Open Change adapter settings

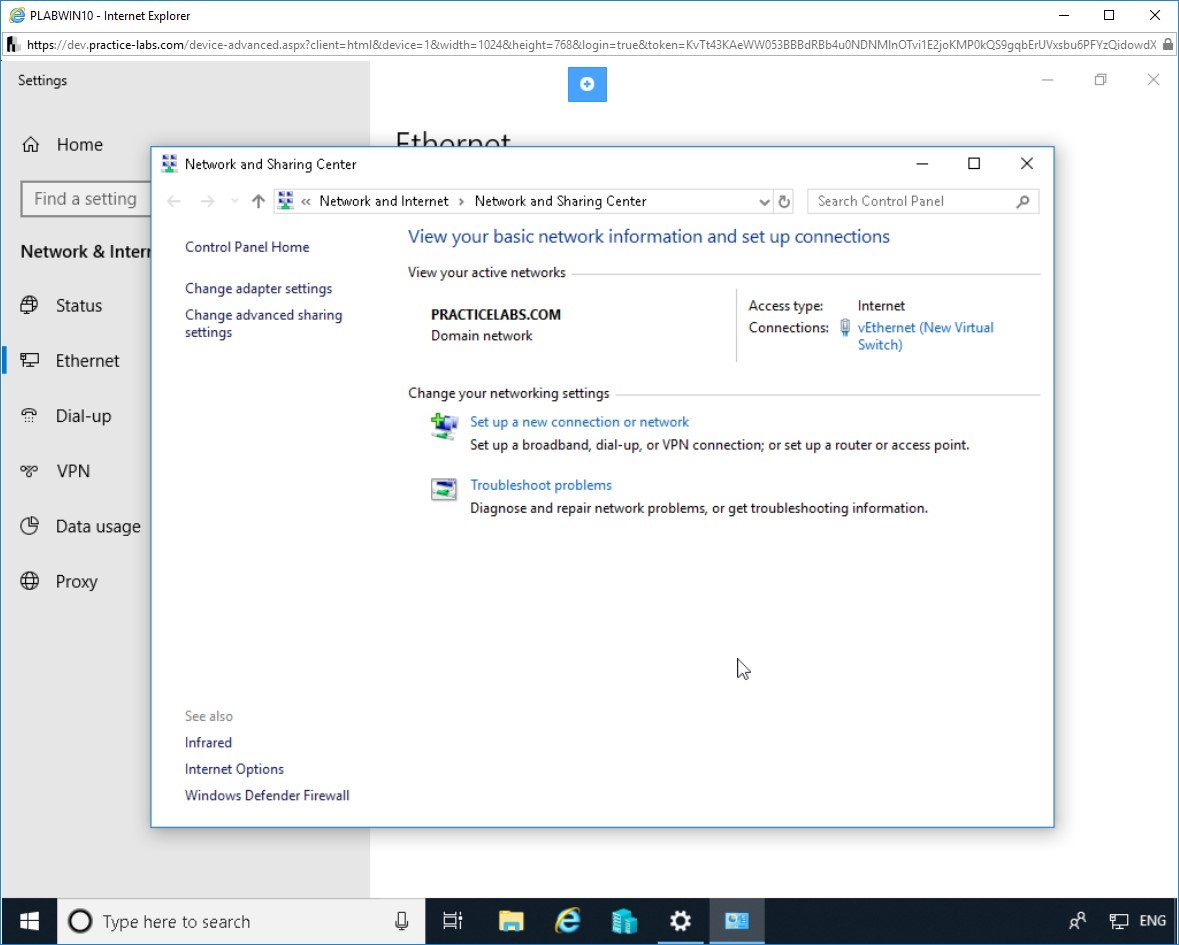click(258, 289)
